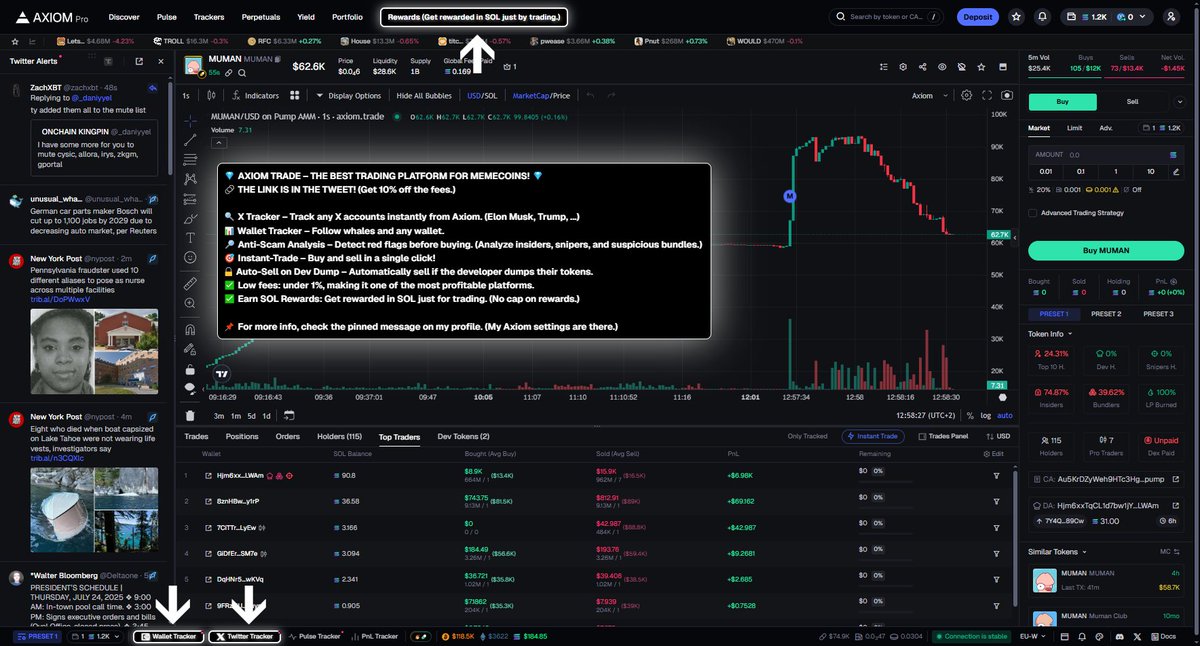The height and width of the screenshot is (646, 1200).
Task: Open the Wallet Tracker button
Action: [x=169, y=636]
